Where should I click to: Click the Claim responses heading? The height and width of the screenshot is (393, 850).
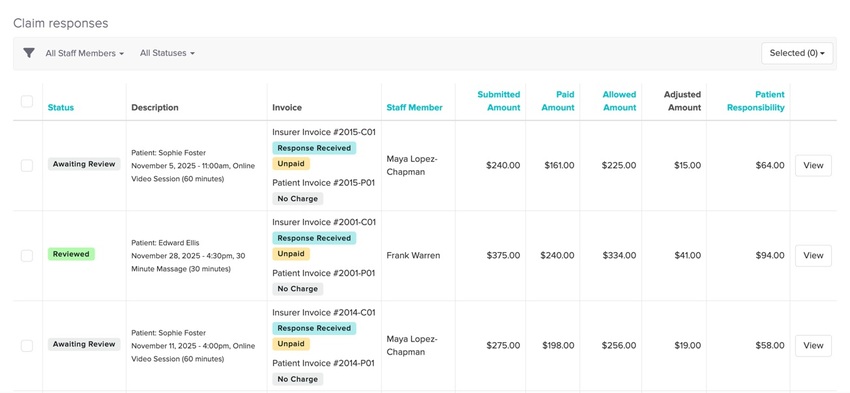(x=61, y=23)
